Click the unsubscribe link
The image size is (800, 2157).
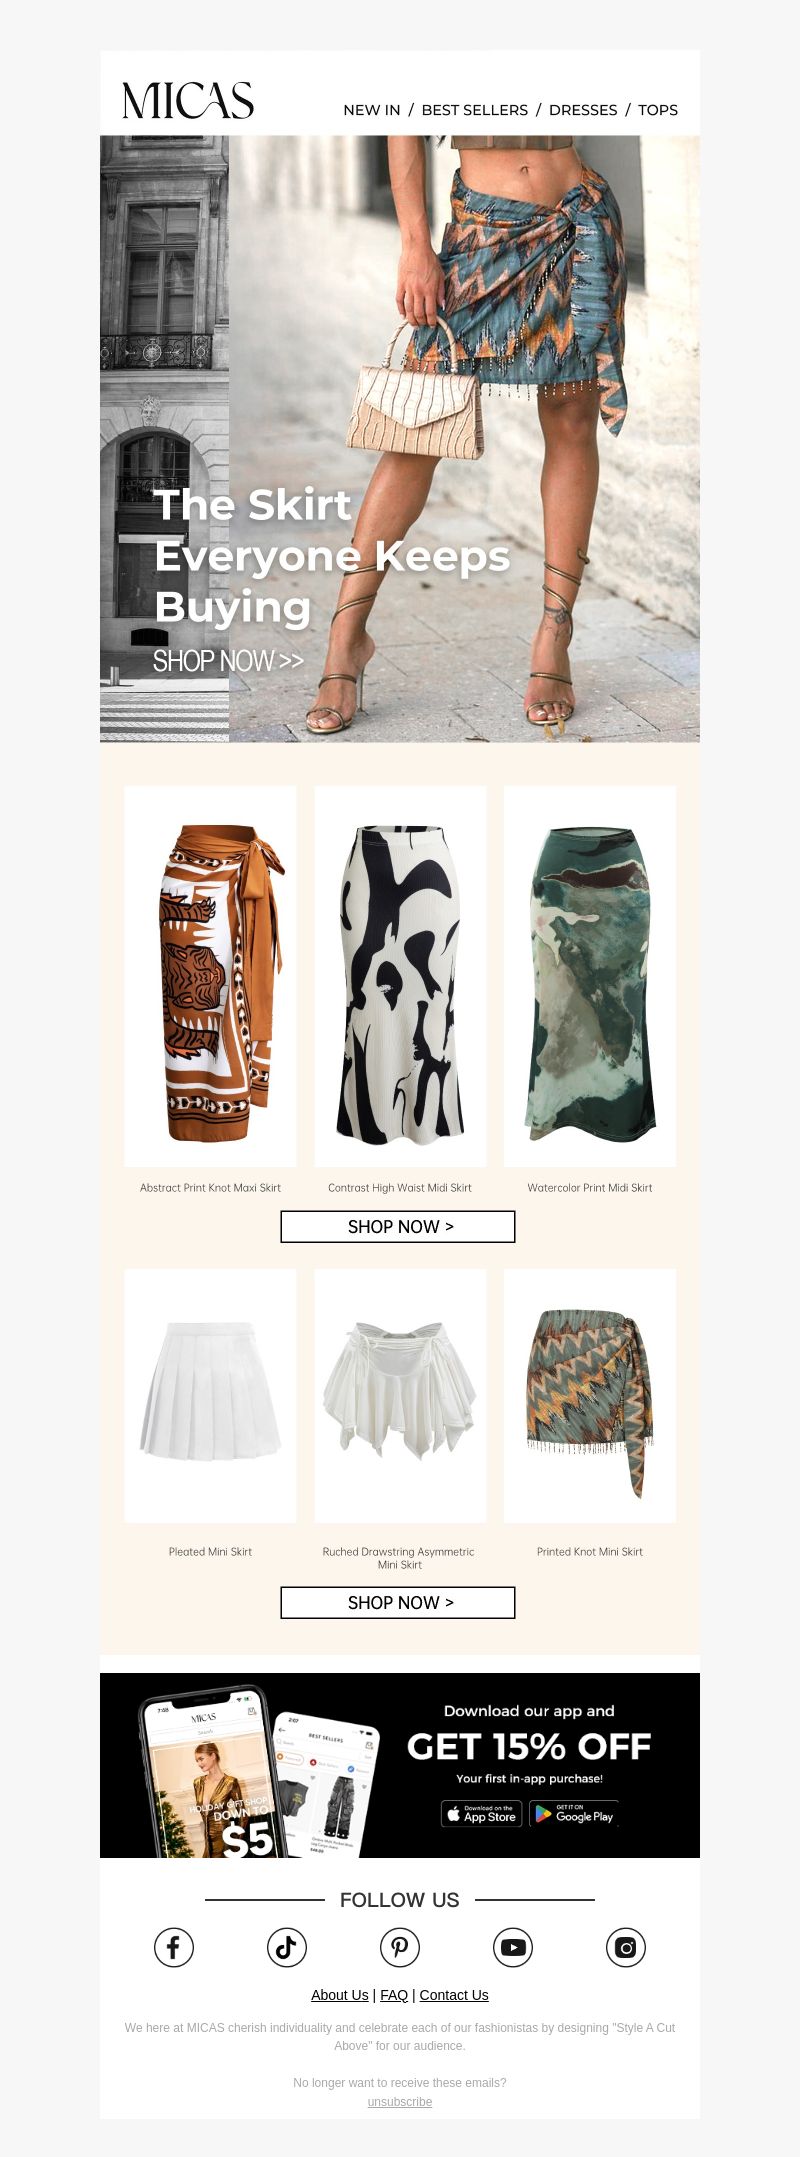(x=400, y=2102)
